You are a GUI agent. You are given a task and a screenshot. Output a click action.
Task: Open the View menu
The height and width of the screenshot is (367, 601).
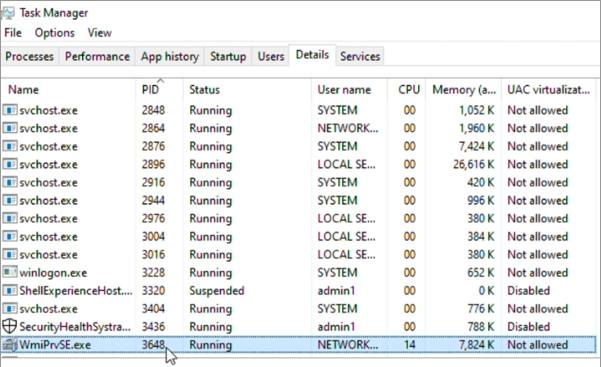[100, 33]
